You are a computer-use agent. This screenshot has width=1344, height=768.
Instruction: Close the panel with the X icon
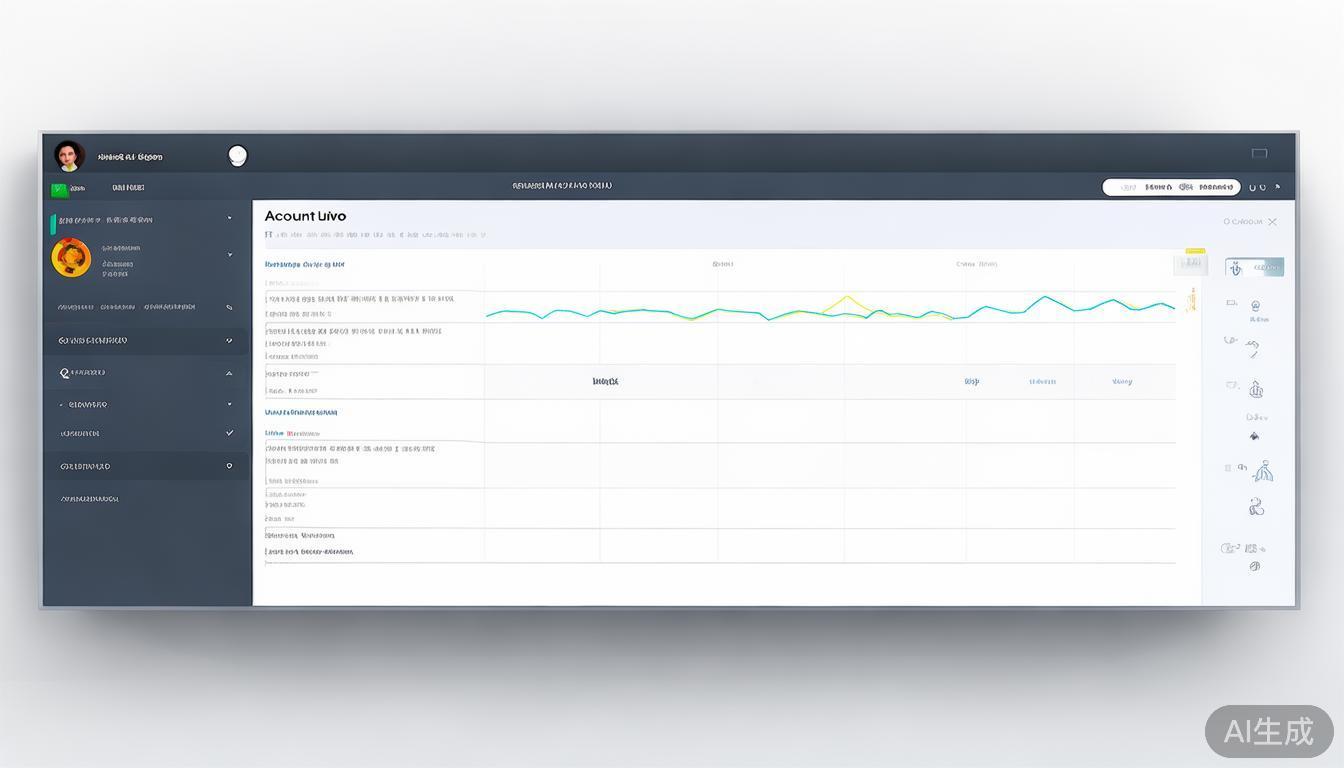pos(1272,222)
